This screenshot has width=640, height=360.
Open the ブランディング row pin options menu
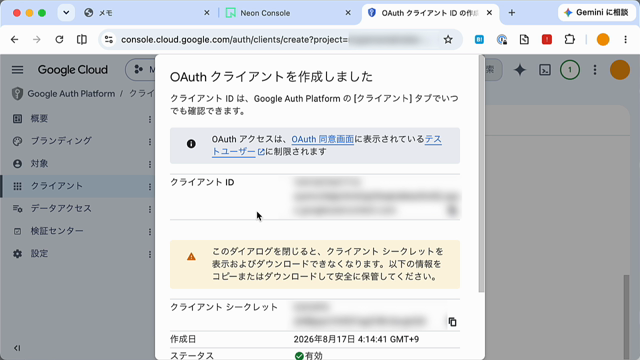pyautogui.click(x=150, y=141)
